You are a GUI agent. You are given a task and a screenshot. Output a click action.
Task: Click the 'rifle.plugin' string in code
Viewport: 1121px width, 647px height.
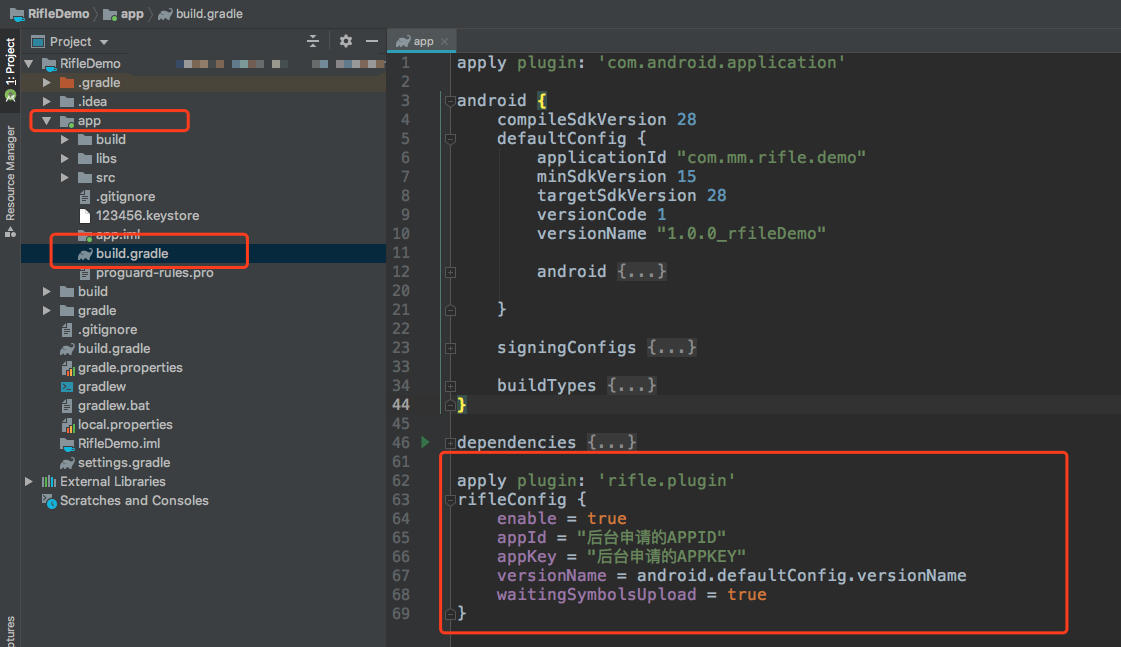coord(666,480)
